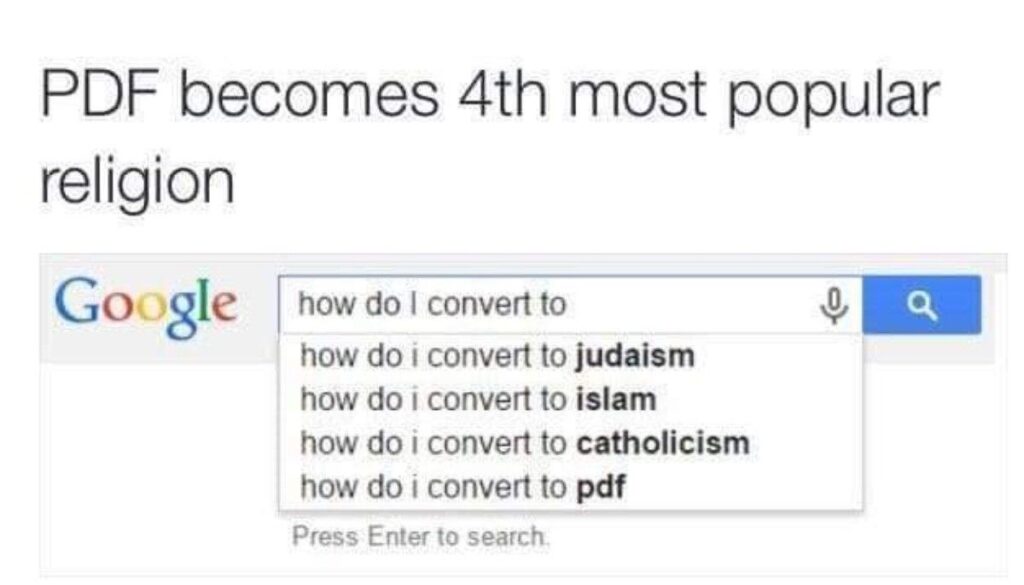Click the word "religion" in the headline
This screenshot has width=1024, height=585.
click(137, 180)
